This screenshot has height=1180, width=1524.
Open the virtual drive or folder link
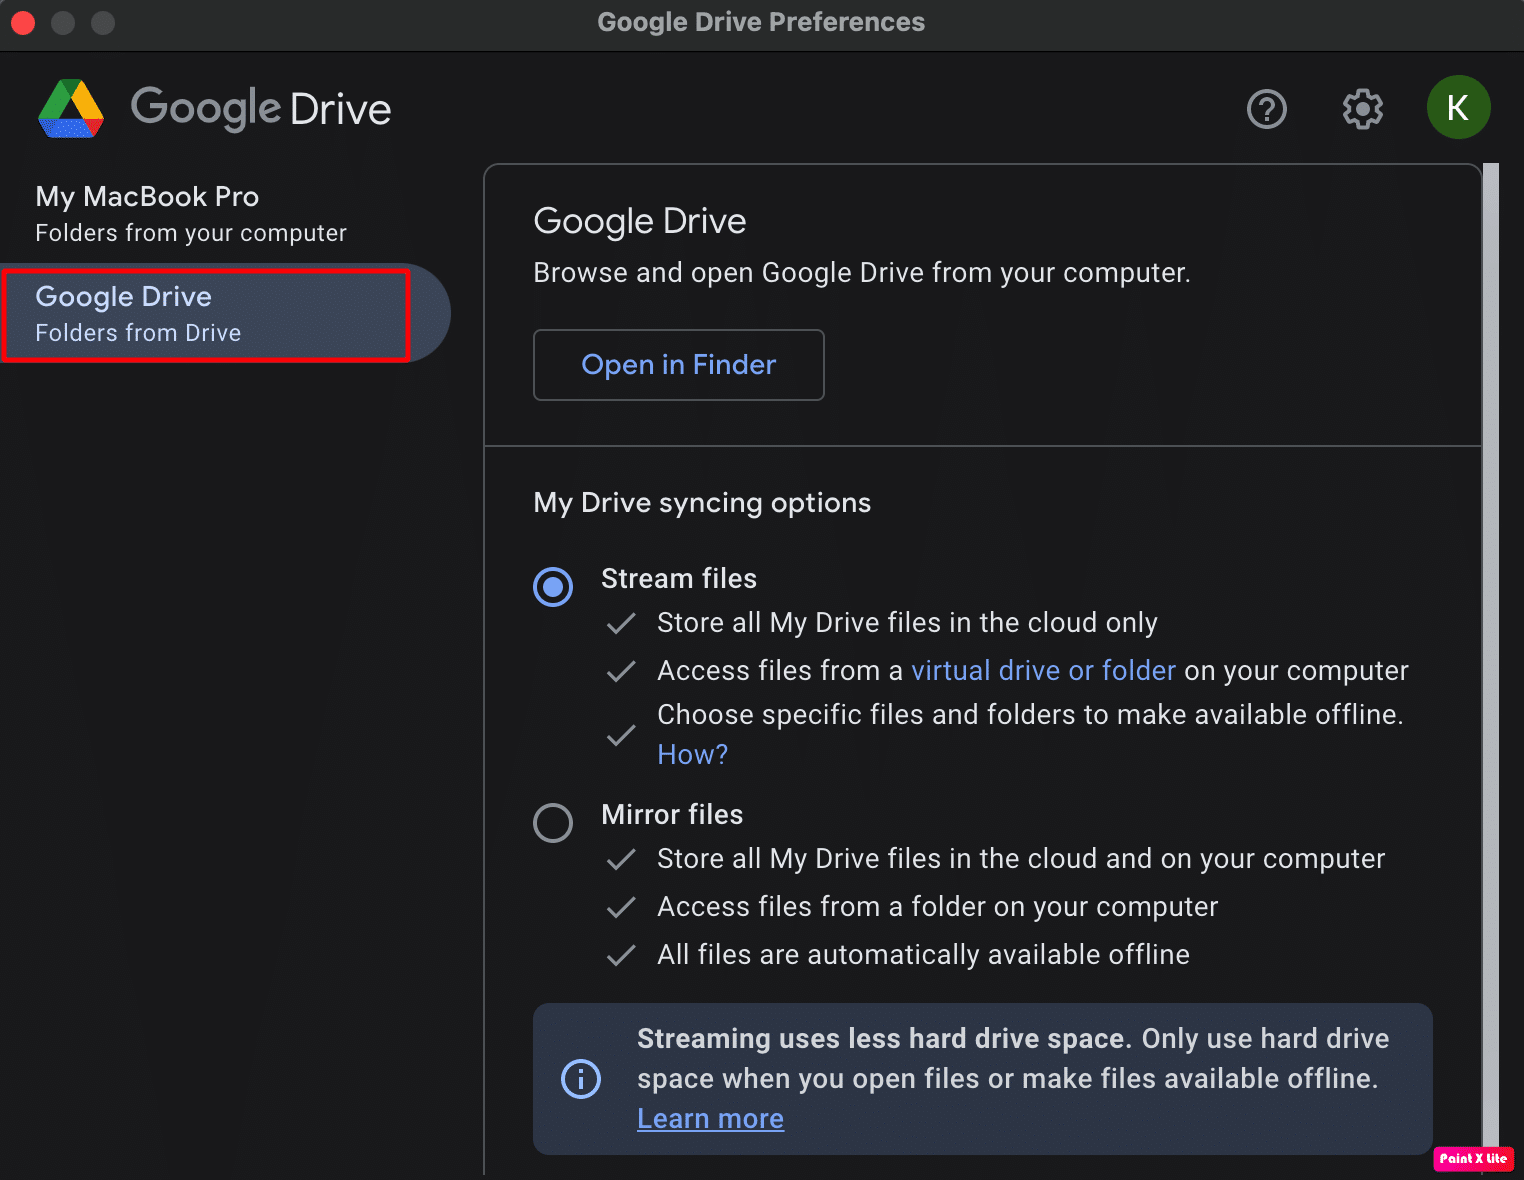(1043, 671)
